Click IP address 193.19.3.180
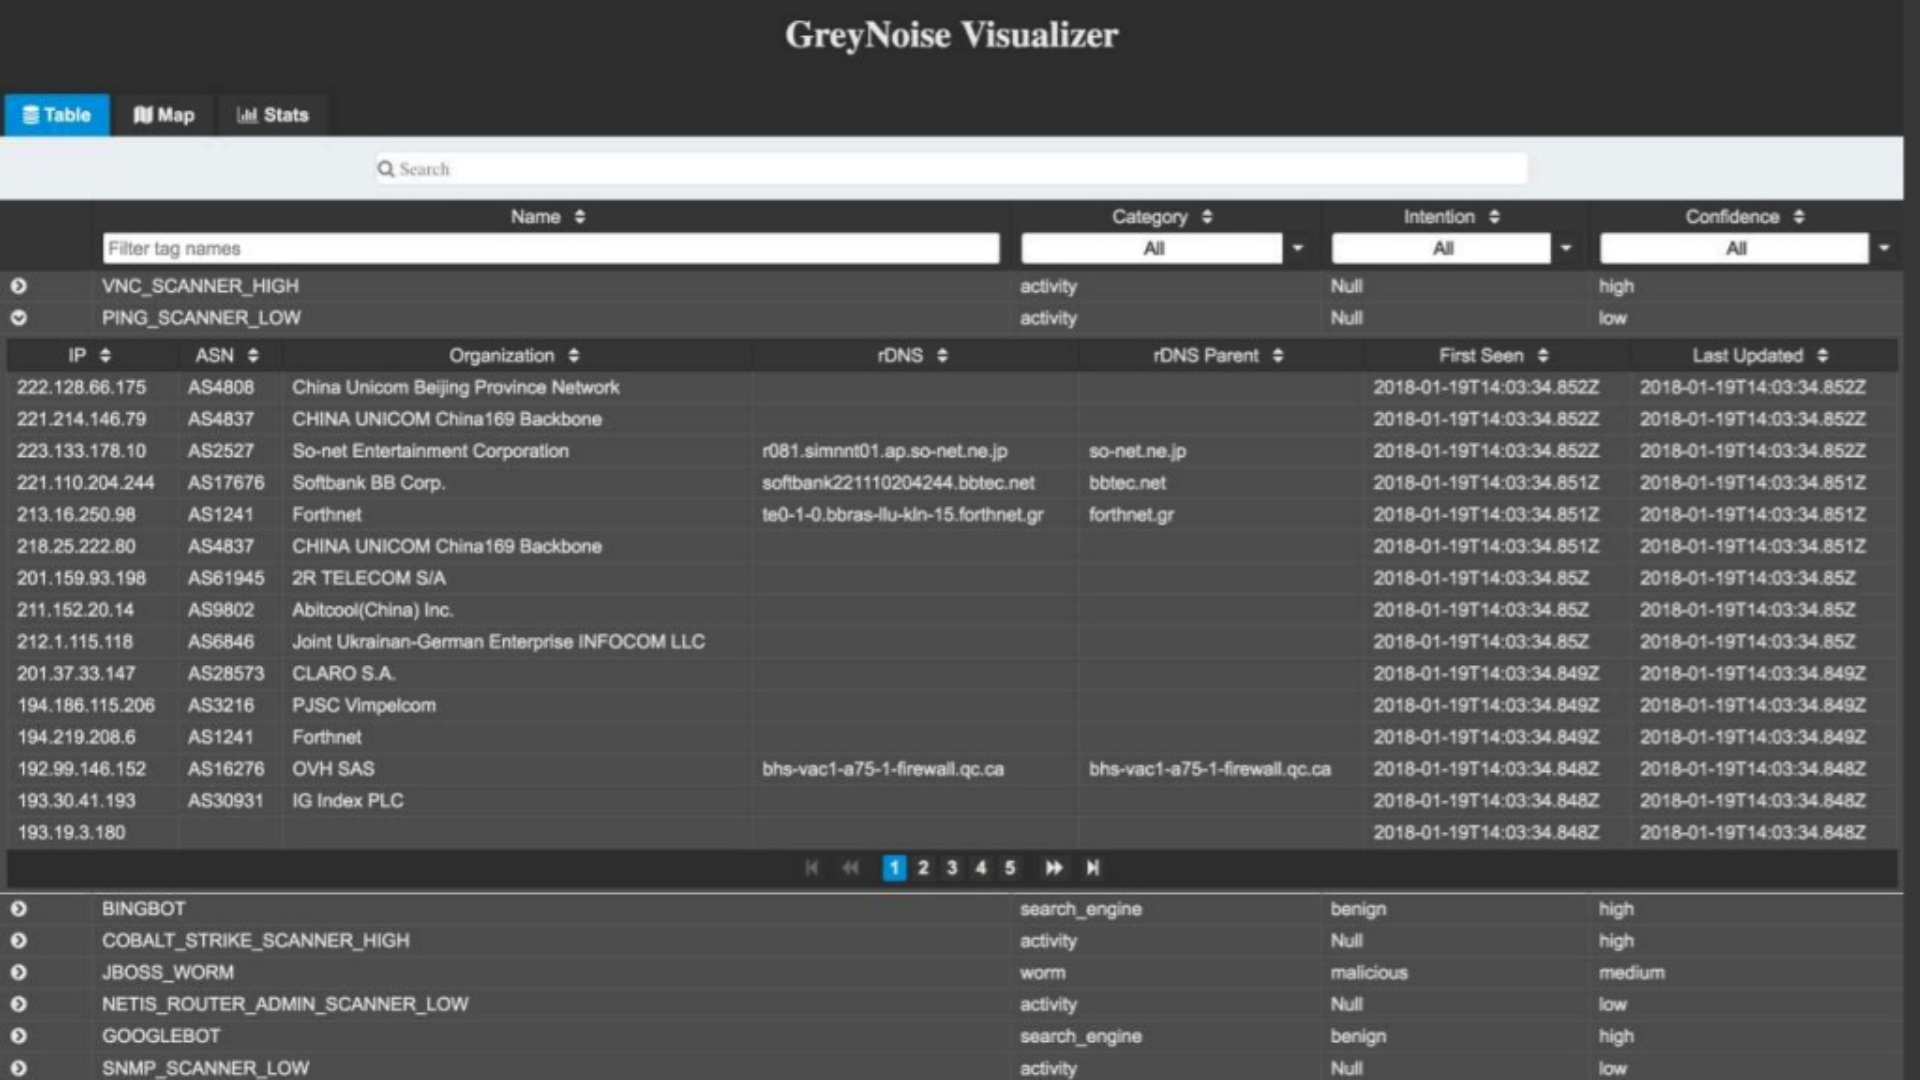 pos(71,832)
